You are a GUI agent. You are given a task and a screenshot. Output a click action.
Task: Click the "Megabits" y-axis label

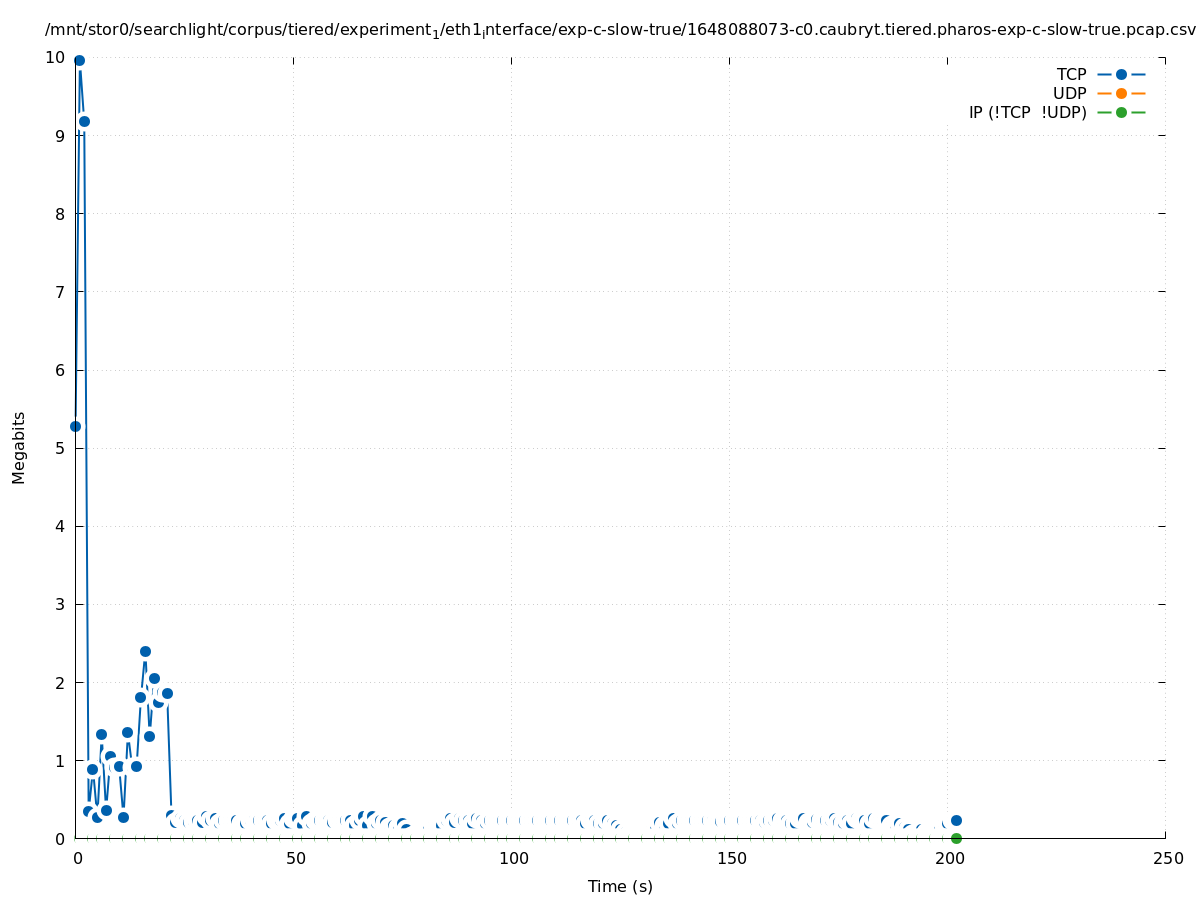[19, 447]
